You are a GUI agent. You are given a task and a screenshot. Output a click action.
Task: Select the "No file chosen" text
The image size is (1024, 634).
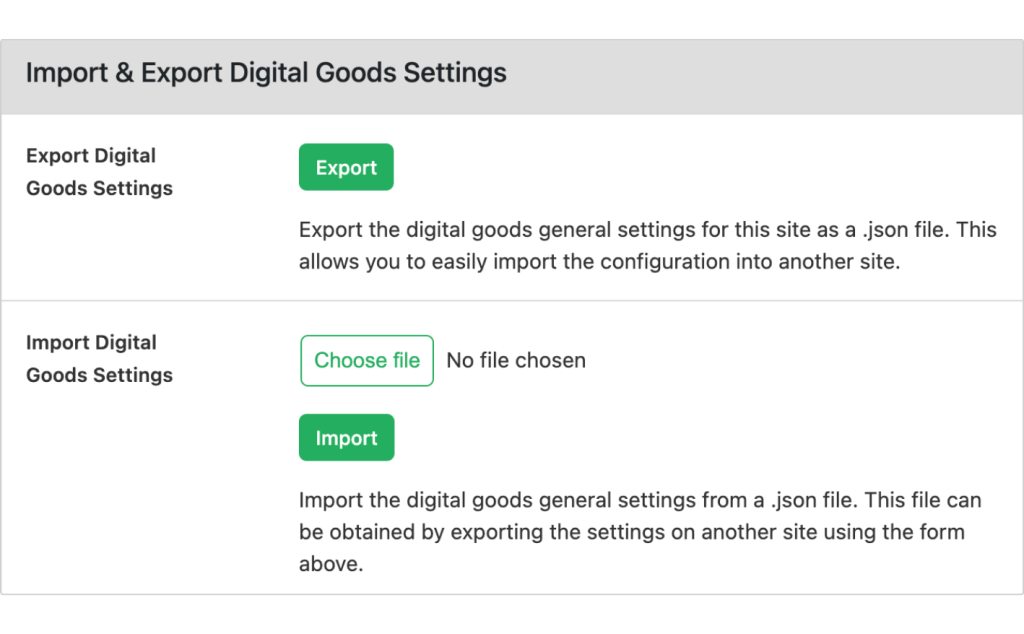(x=516, y=360)
